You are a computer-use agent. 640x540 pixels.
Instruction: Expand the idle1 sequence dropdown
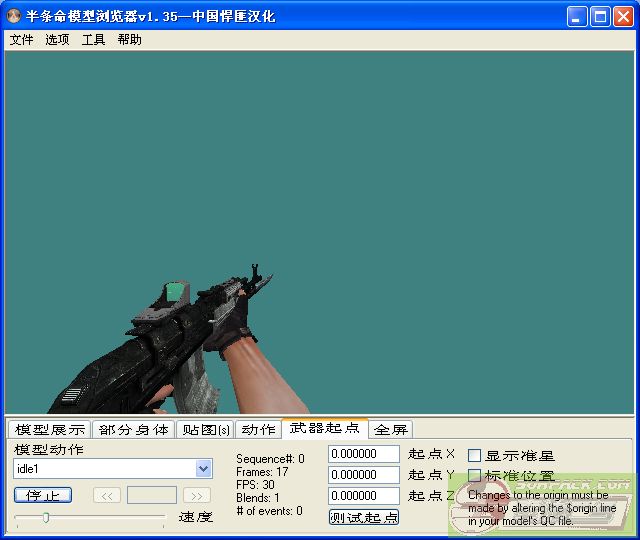coord(203,469)
